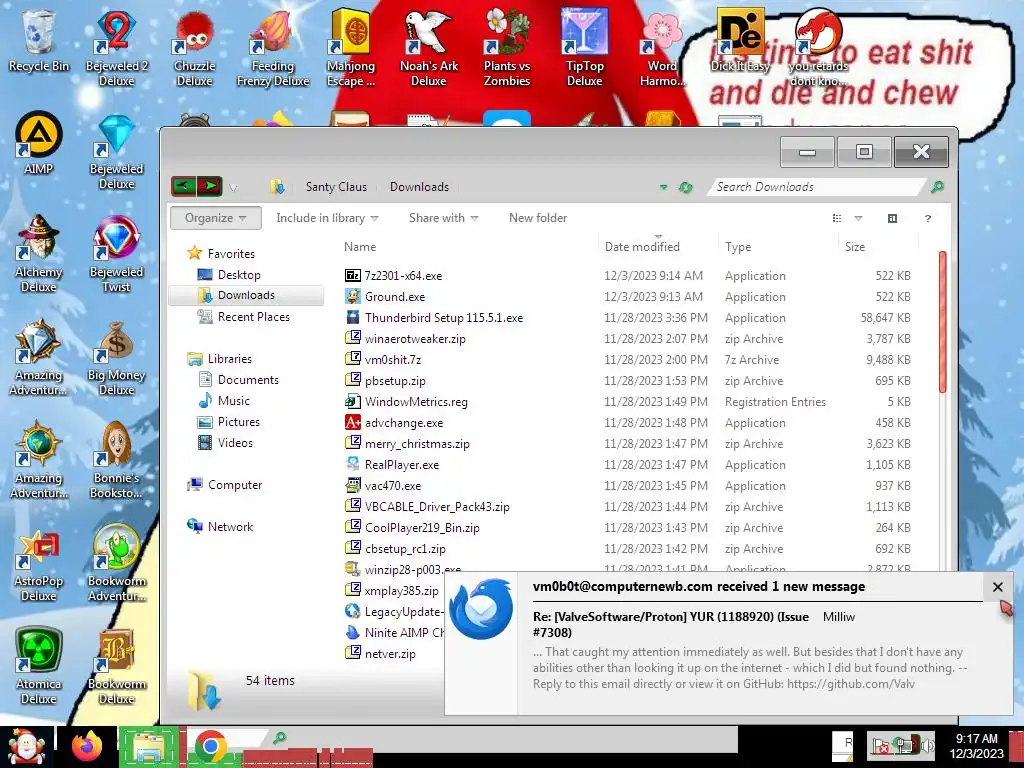Launch Bejeweled Twist desktop shortcut

tap(116, 255)
